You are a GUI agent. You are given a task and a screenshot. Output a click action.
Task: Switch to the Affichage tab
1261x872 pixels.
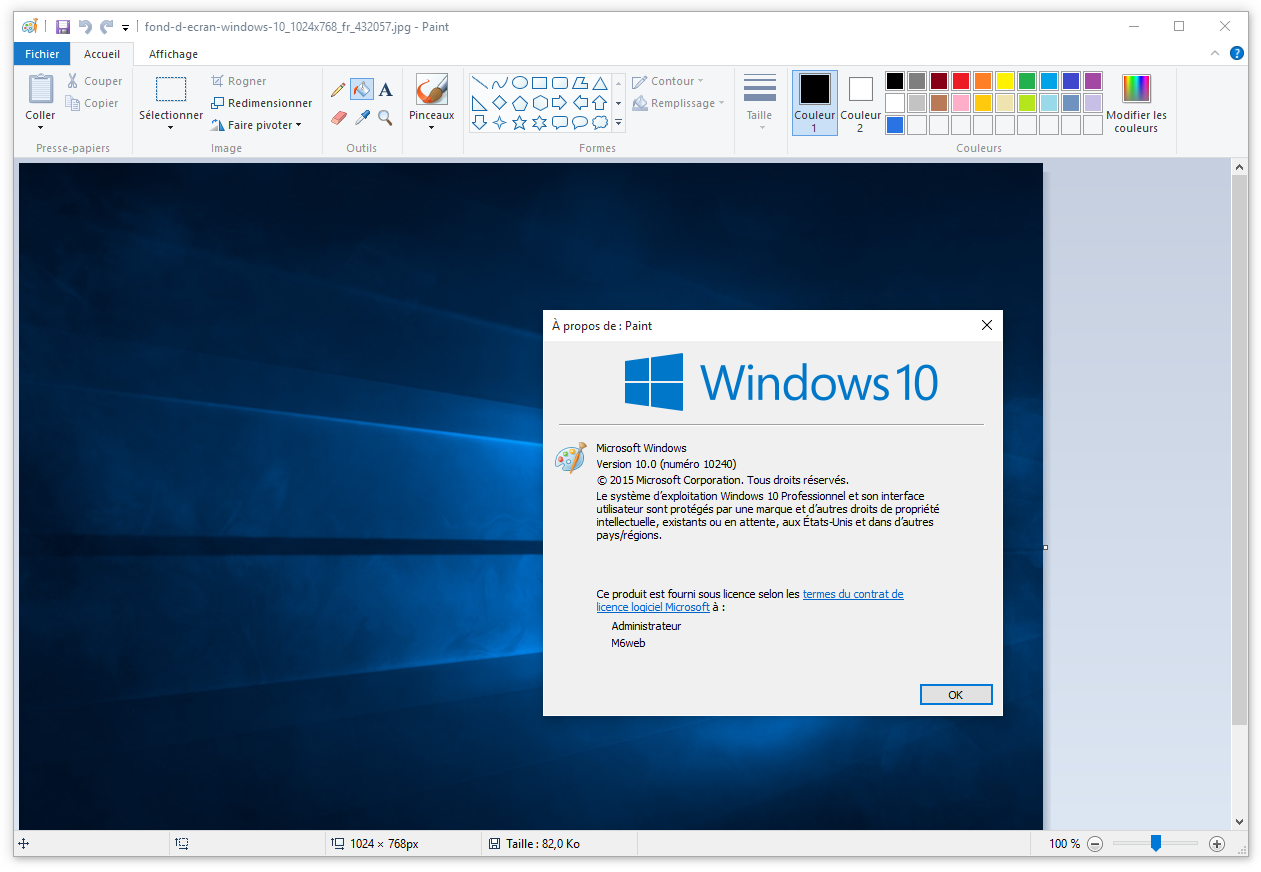tap(174, 54)
